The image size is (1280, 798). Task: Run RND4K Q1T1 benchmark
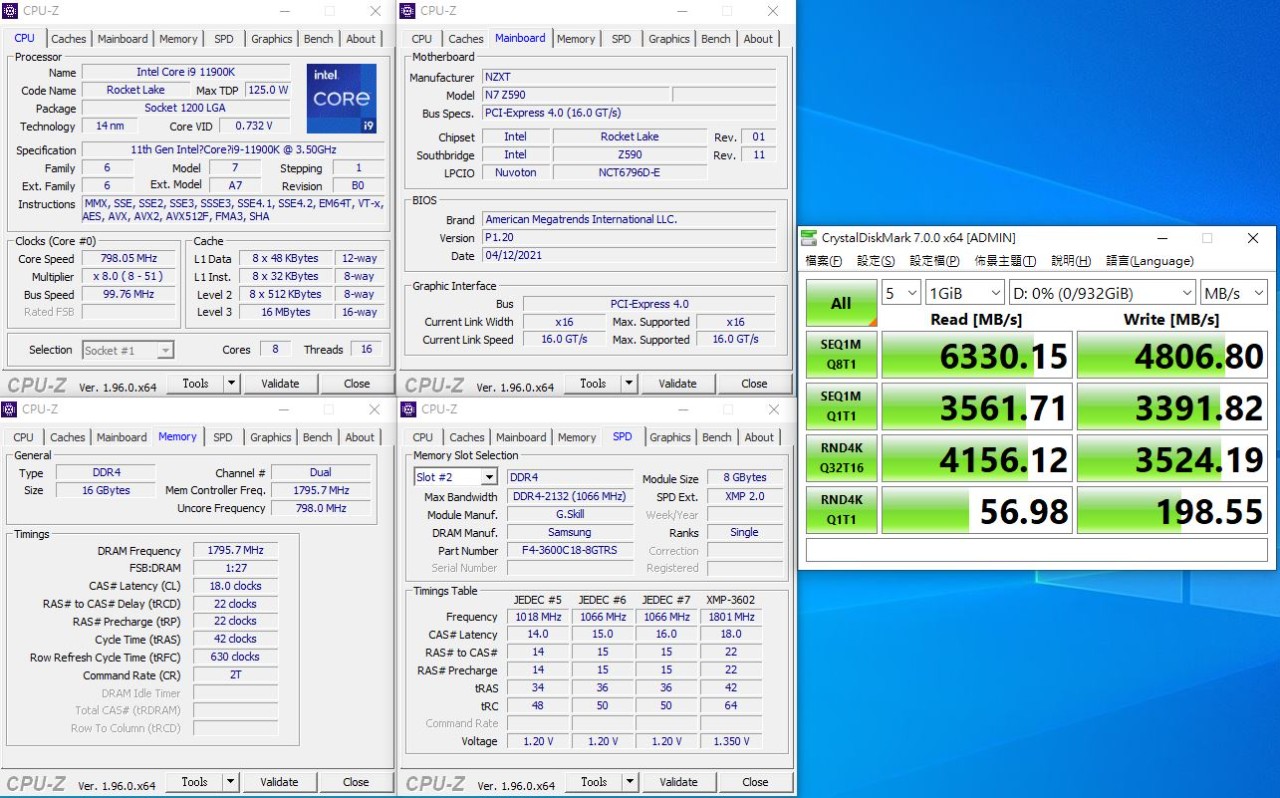coord(841,510)
